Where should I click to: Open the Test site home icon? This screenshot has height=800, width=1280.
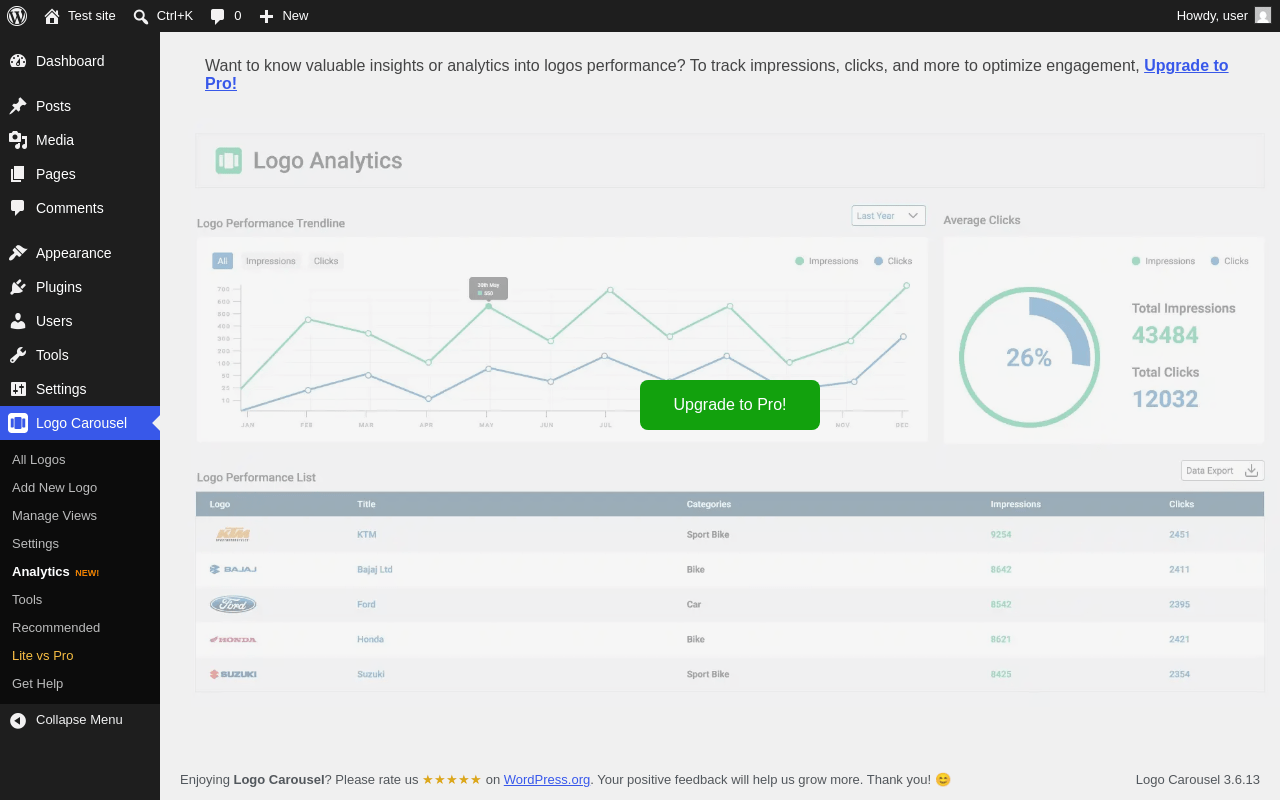(x=52, y=16)
